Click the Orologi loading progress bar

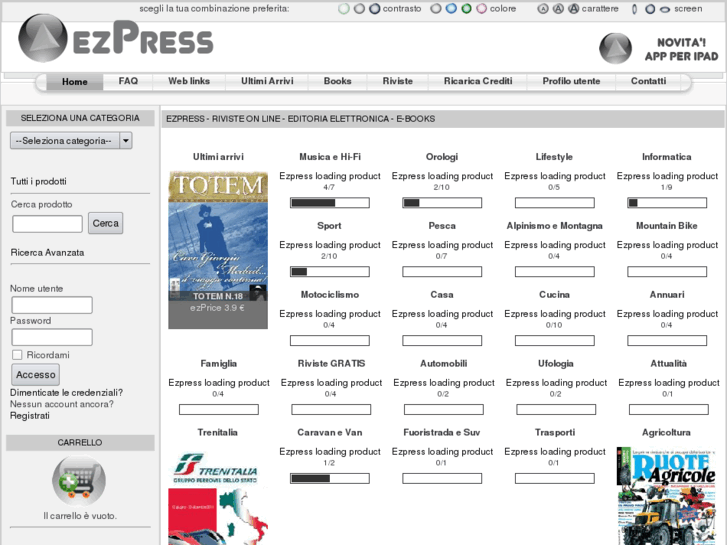pos(442,203)
